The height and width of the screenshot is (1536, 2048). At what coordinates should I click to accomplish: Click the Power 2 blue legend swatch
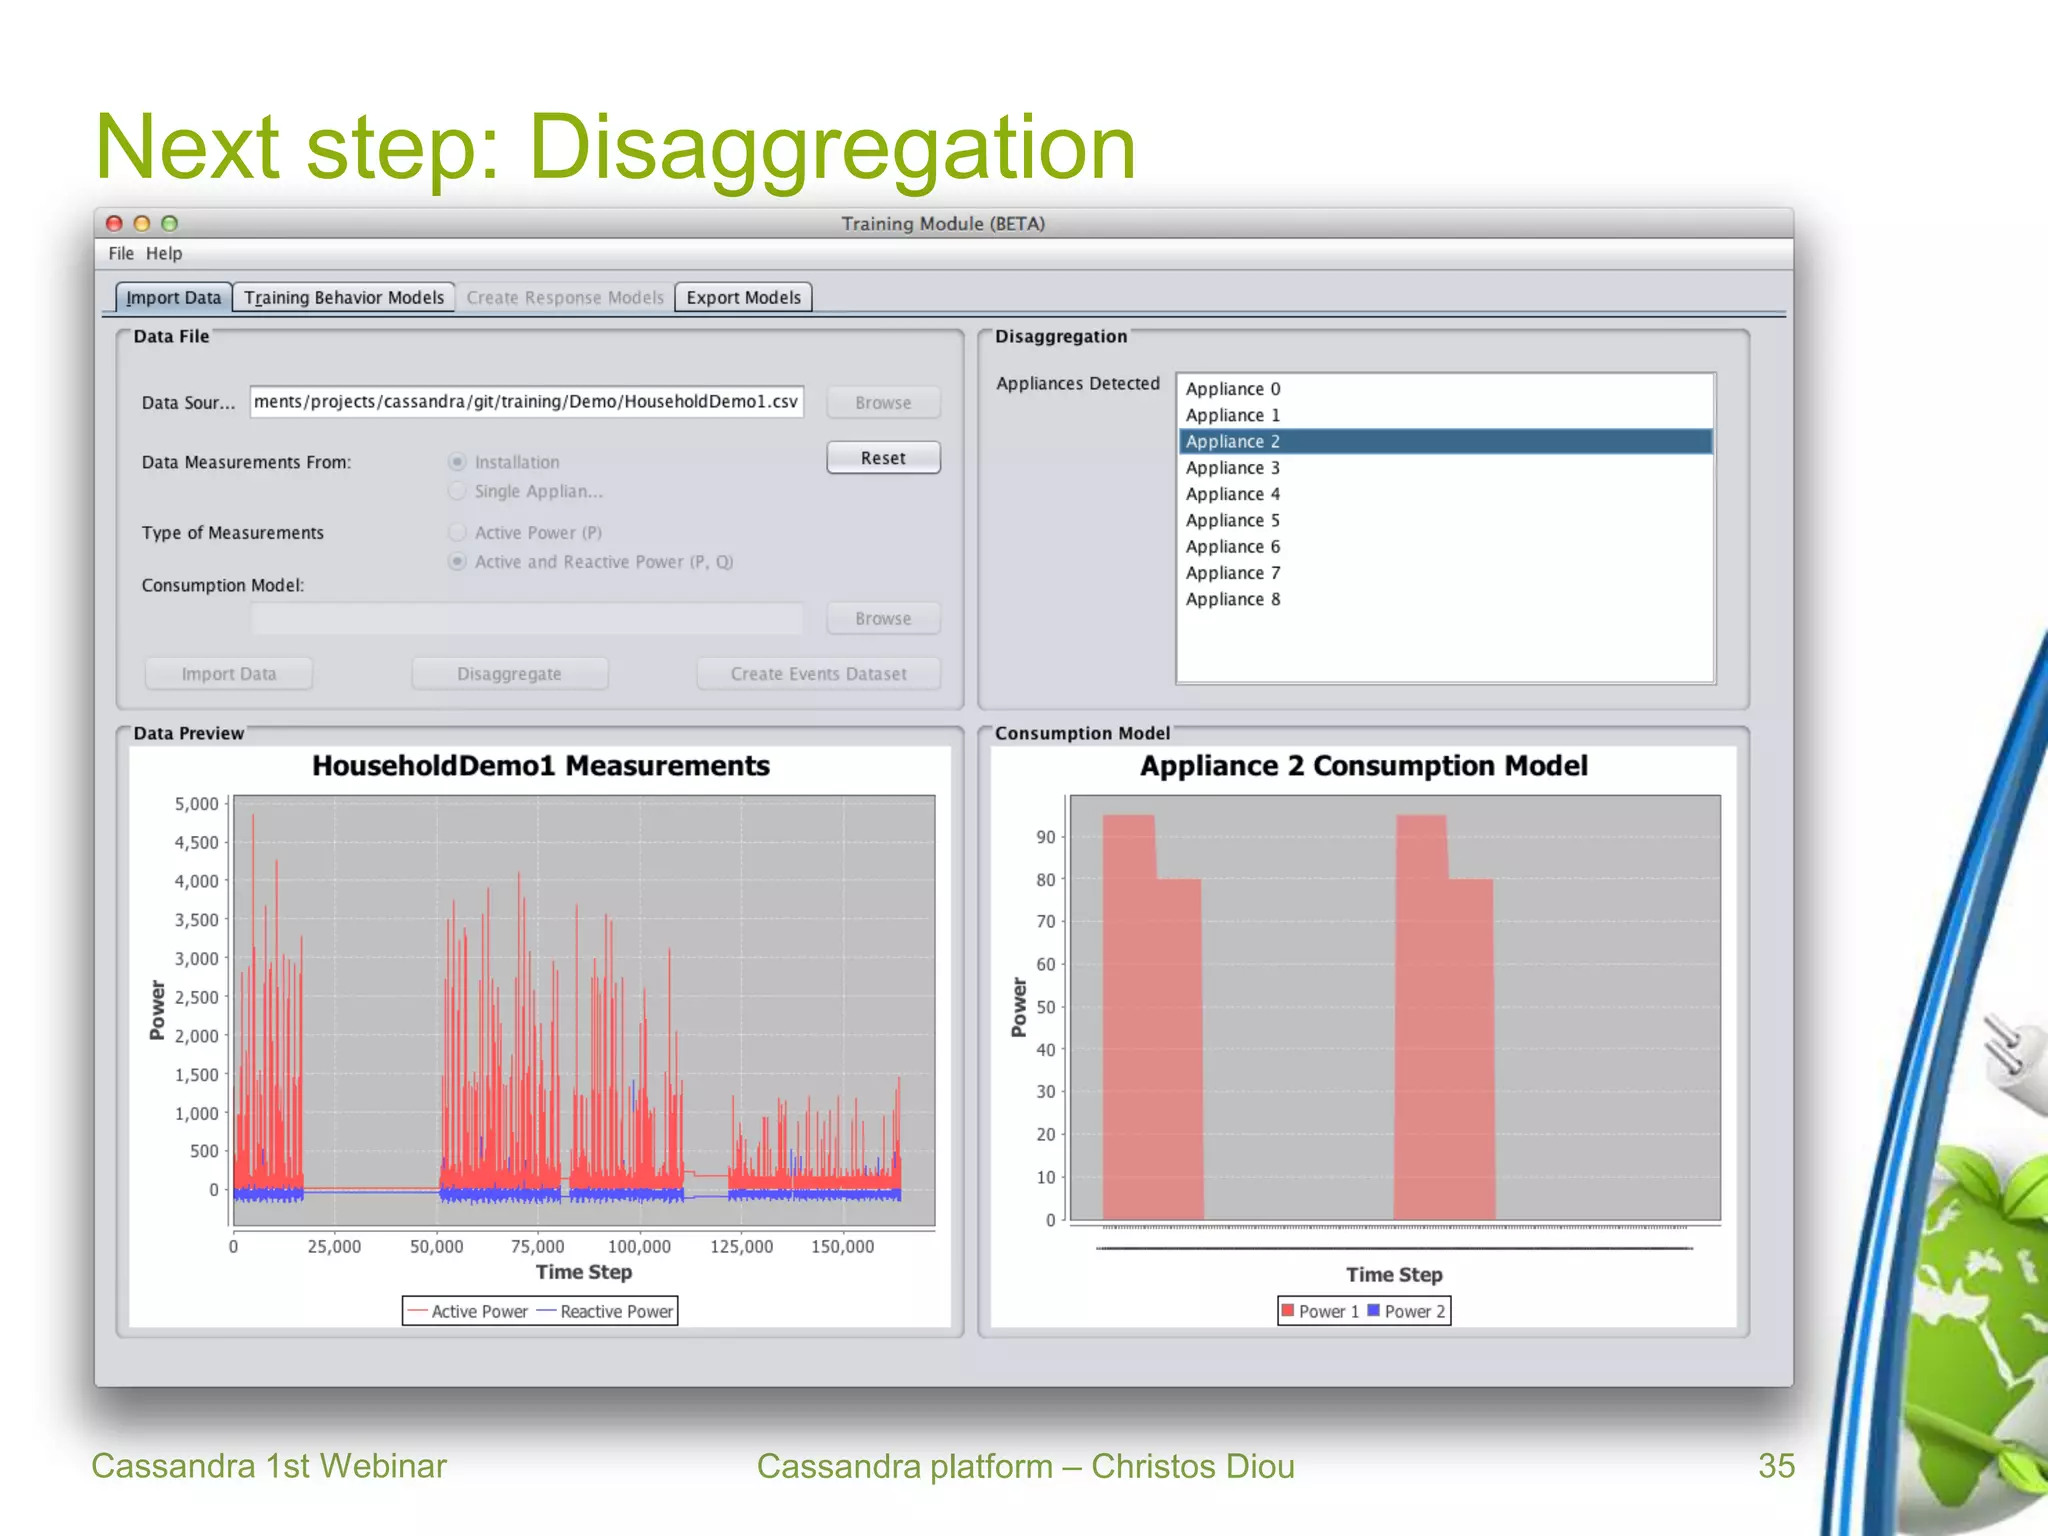(x=1373, y=1310)
